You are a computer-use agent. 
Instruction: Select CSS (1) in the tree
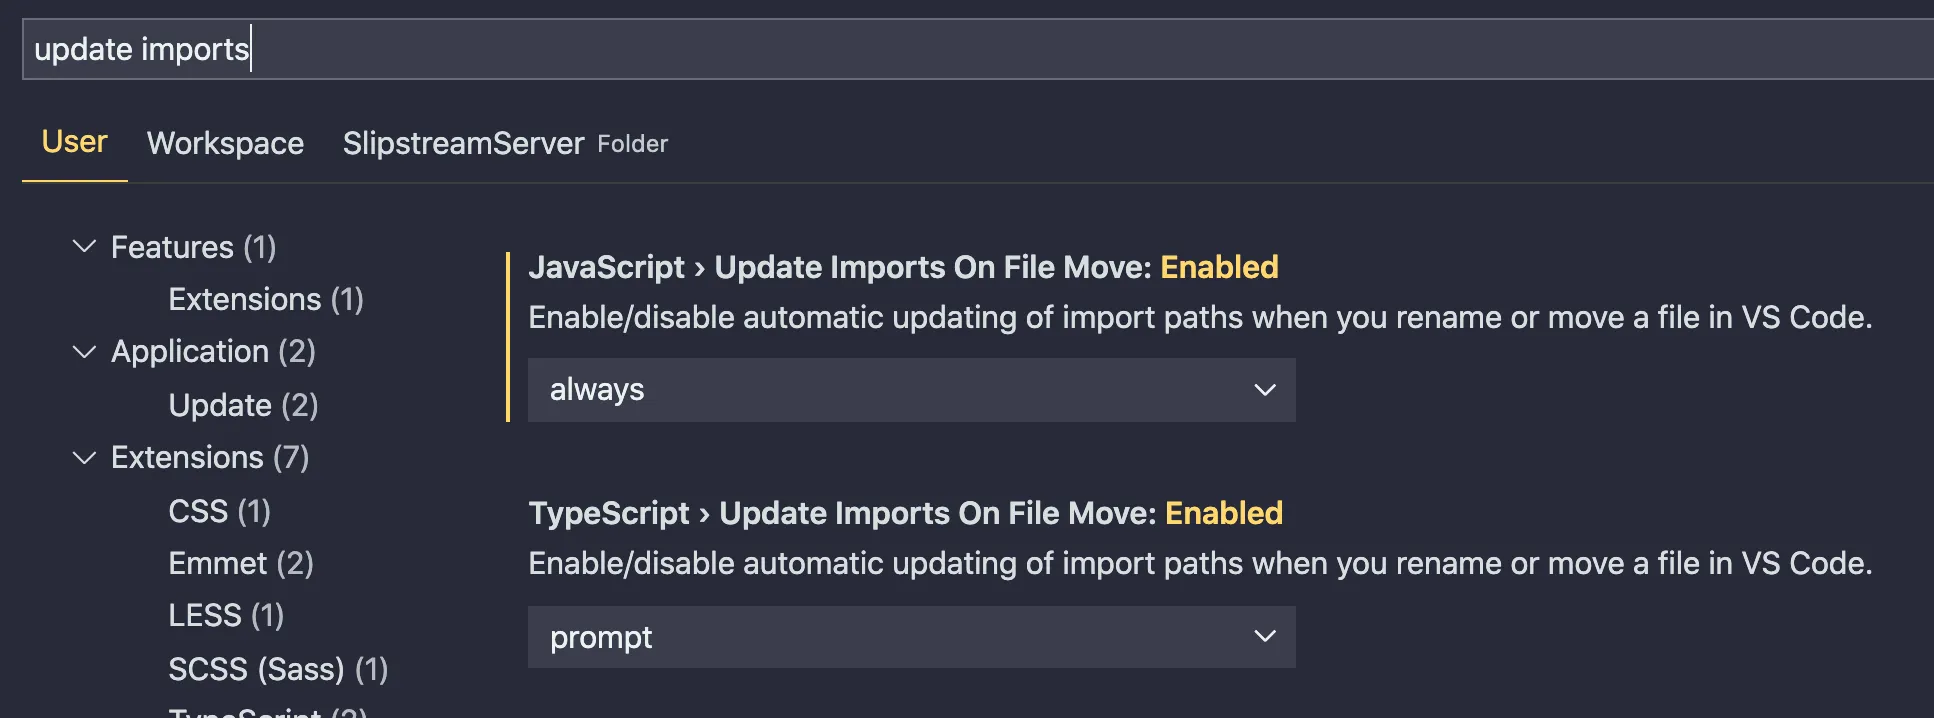(x=219, y=511)
